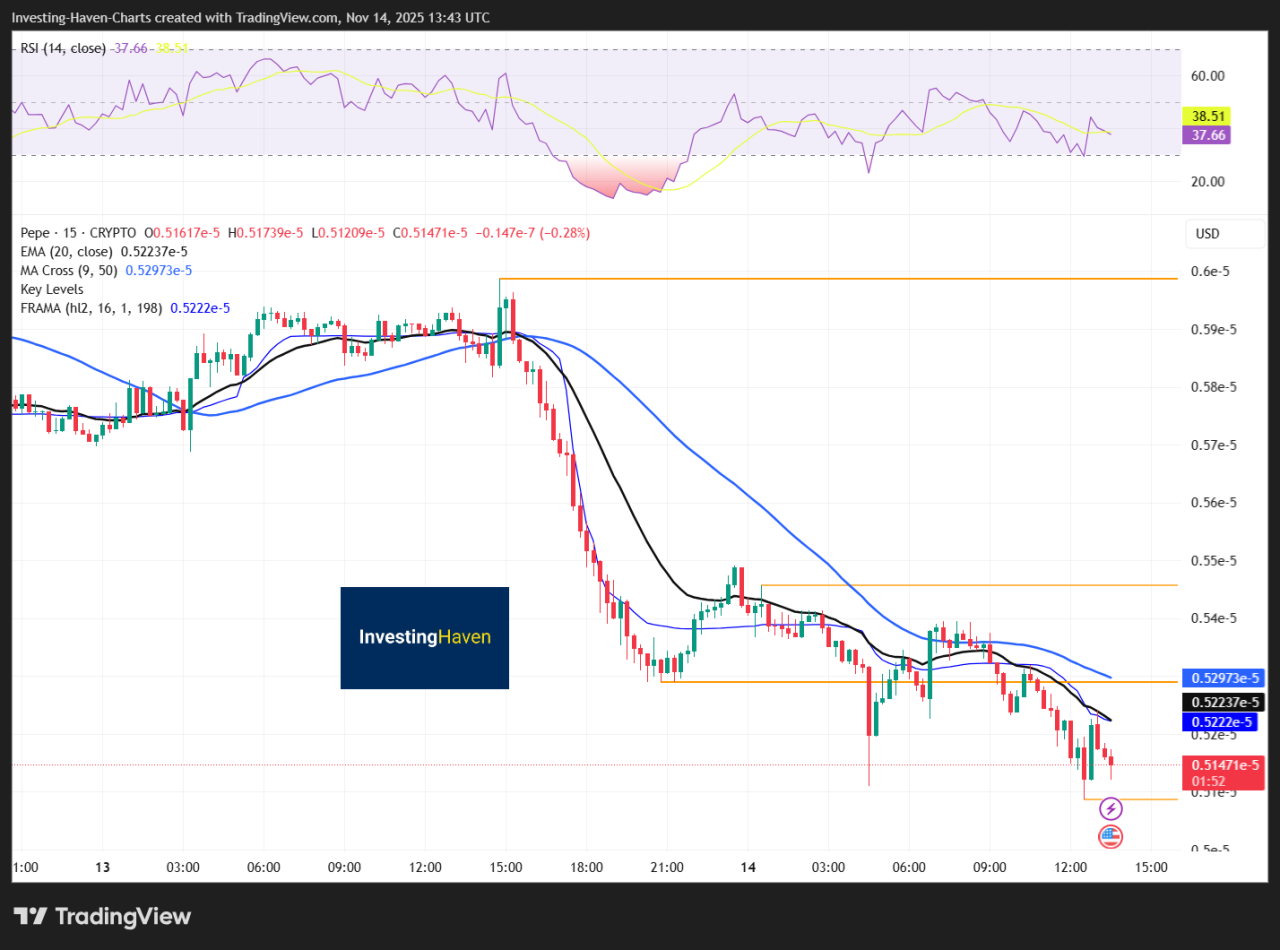Screen dimensions: 1280x950
Task: Click the purple RSI value tag 37.66
Action: [1203, 135]
